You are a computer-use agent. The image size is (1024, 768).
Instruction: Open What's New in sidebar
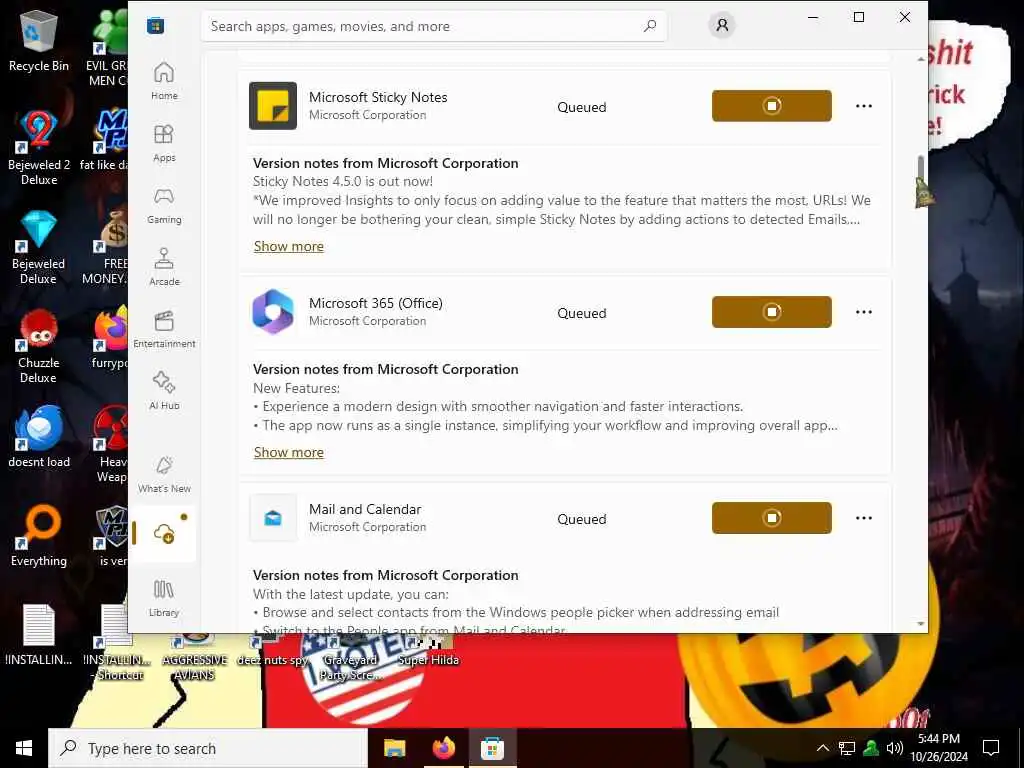[x=164, y=474]
